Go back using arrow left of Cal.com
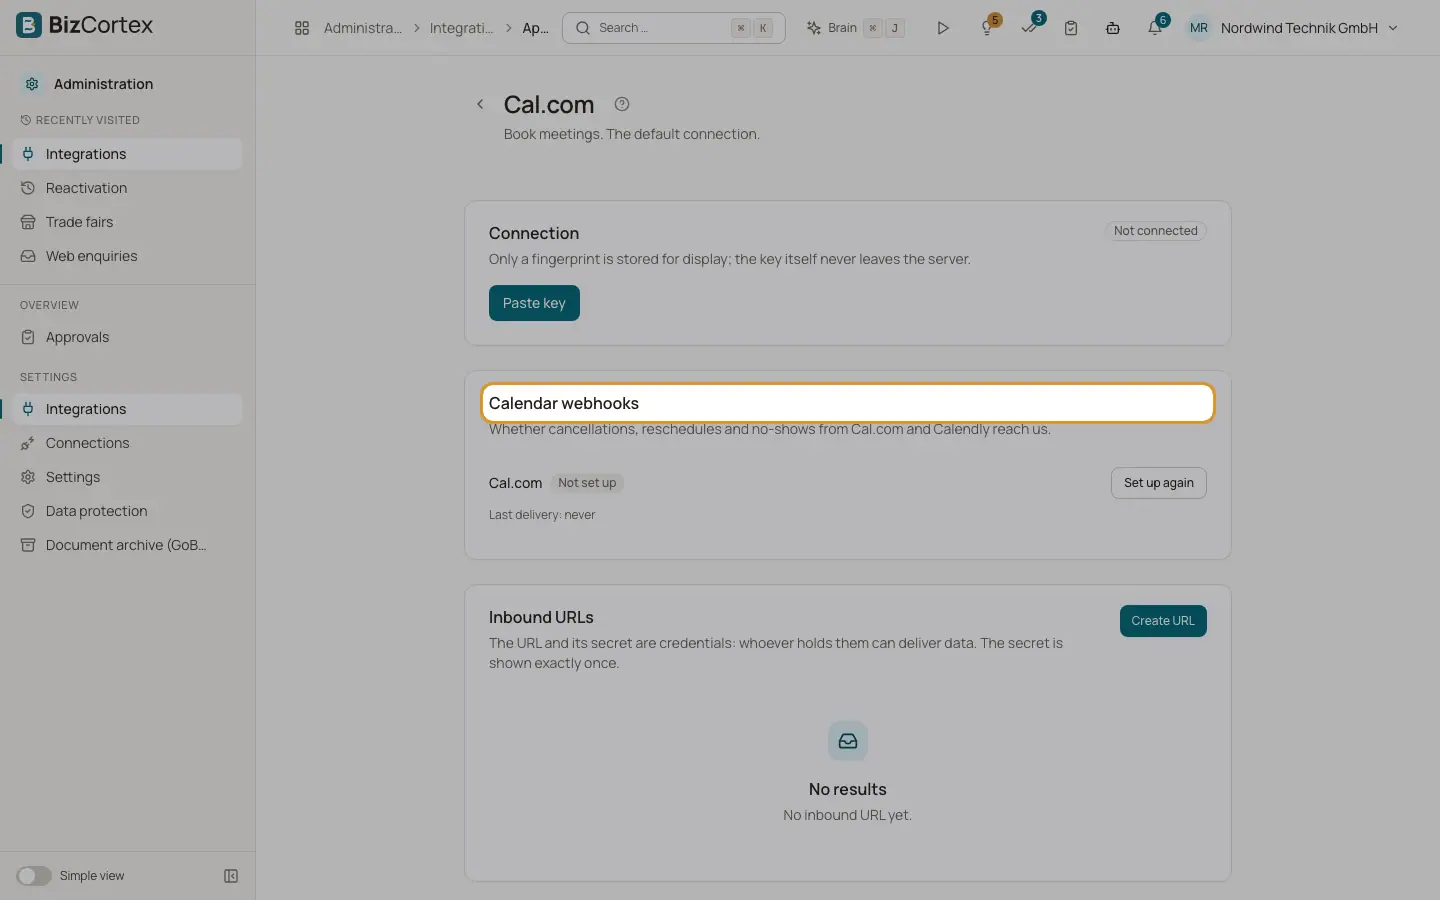Image resolution: width=1440 pixels, height=900 pixels. 480,104
